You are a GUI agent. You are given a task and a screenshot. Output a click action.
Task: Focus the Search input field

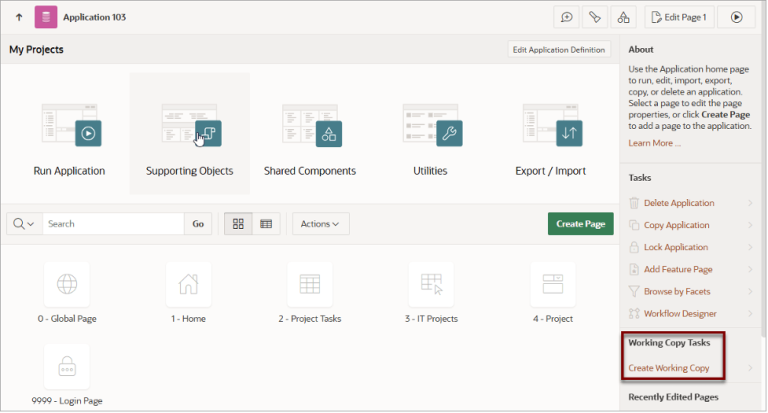114,224
